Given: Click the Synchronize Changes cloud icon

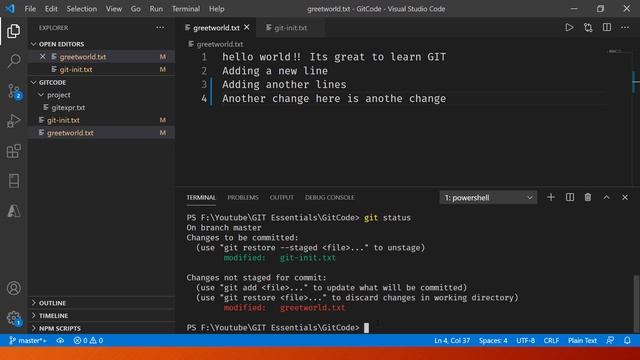Looking at the screenshot, I should coord(60,340).
